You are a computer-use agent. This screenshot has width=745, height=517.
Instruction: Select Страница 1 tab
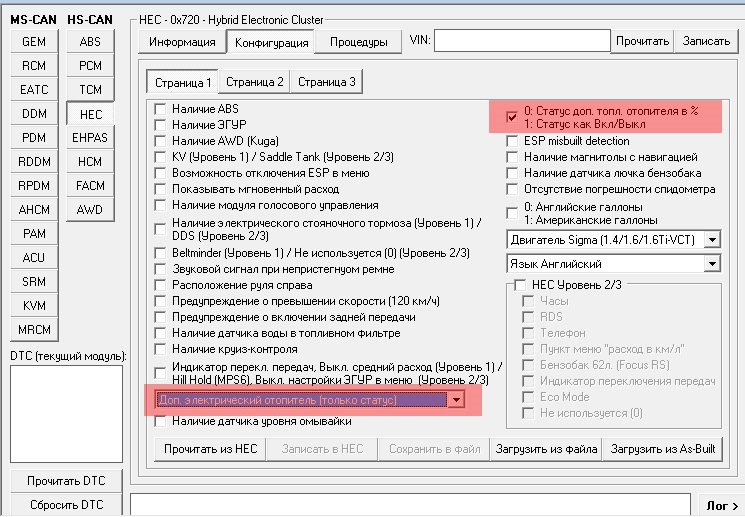[x=182, y=83]
